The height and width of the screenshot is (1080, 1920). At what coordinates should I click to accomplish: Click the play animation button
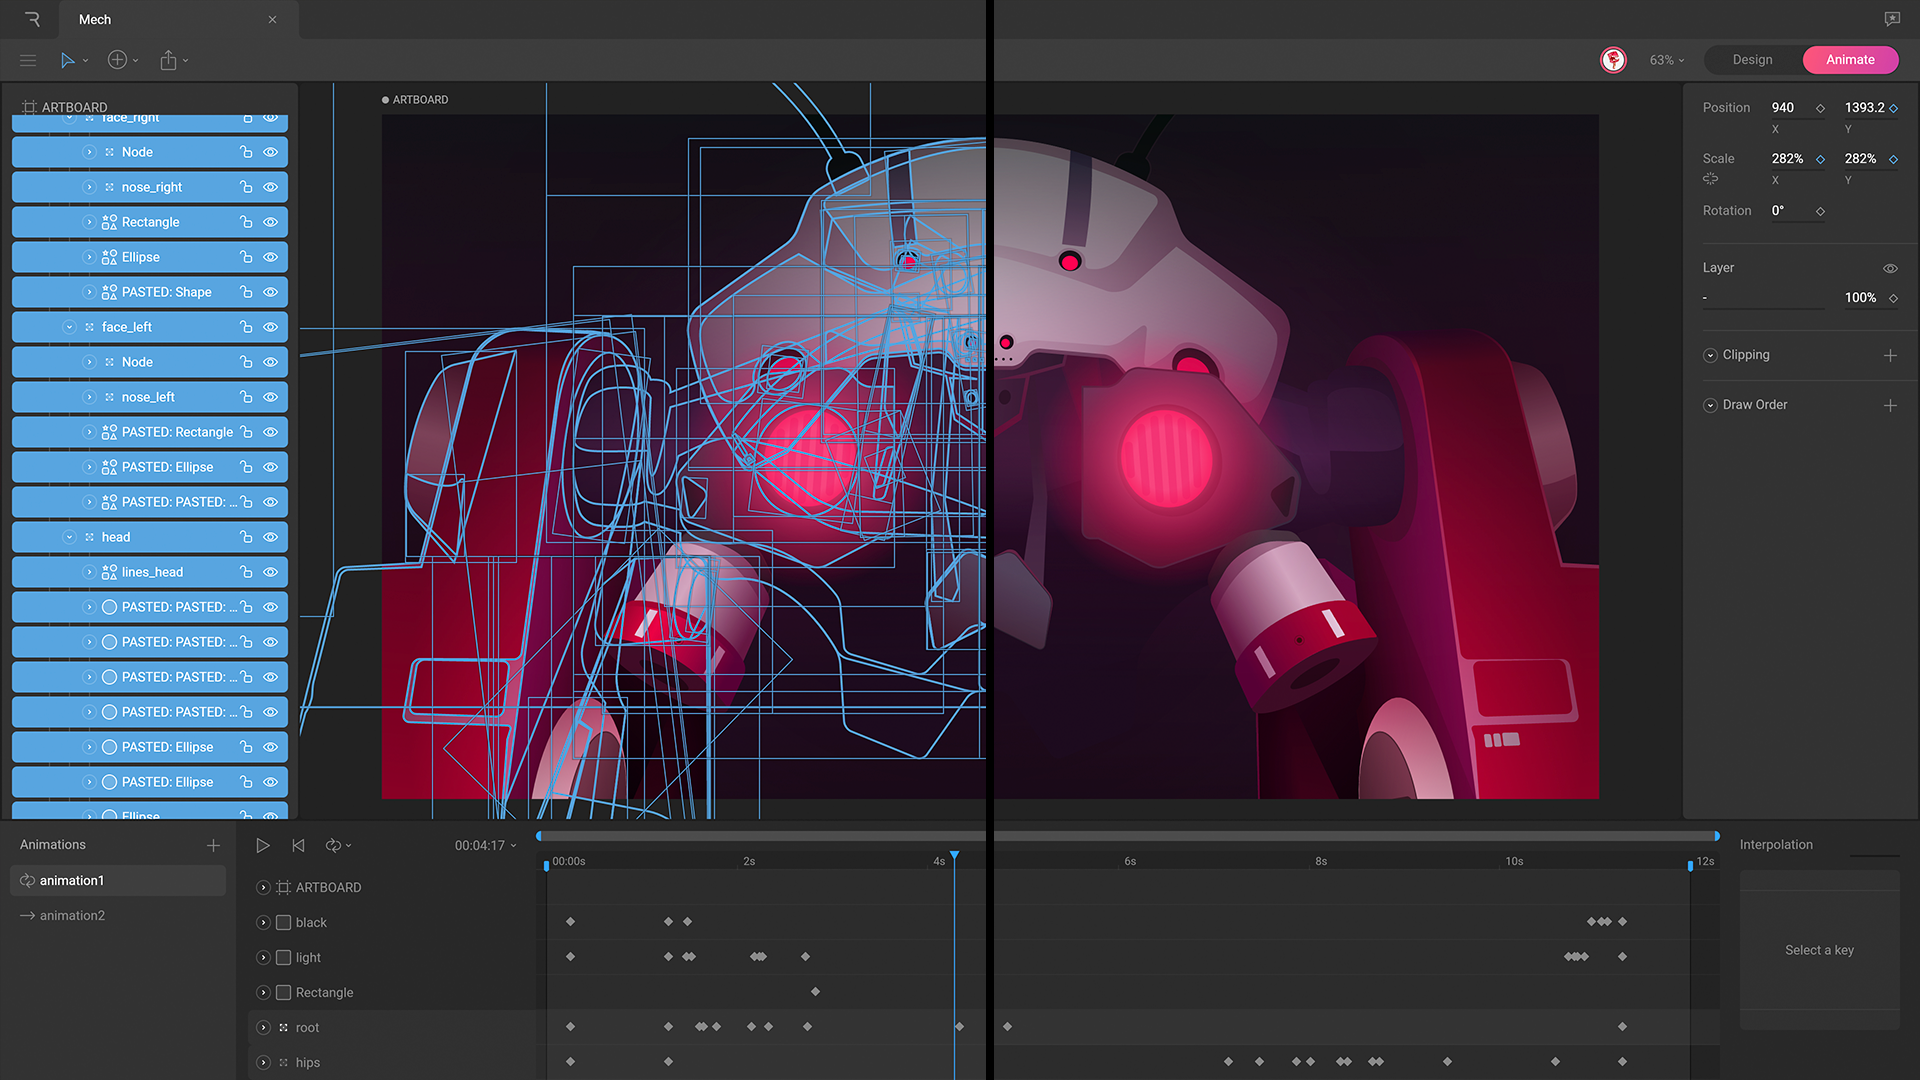263,846
